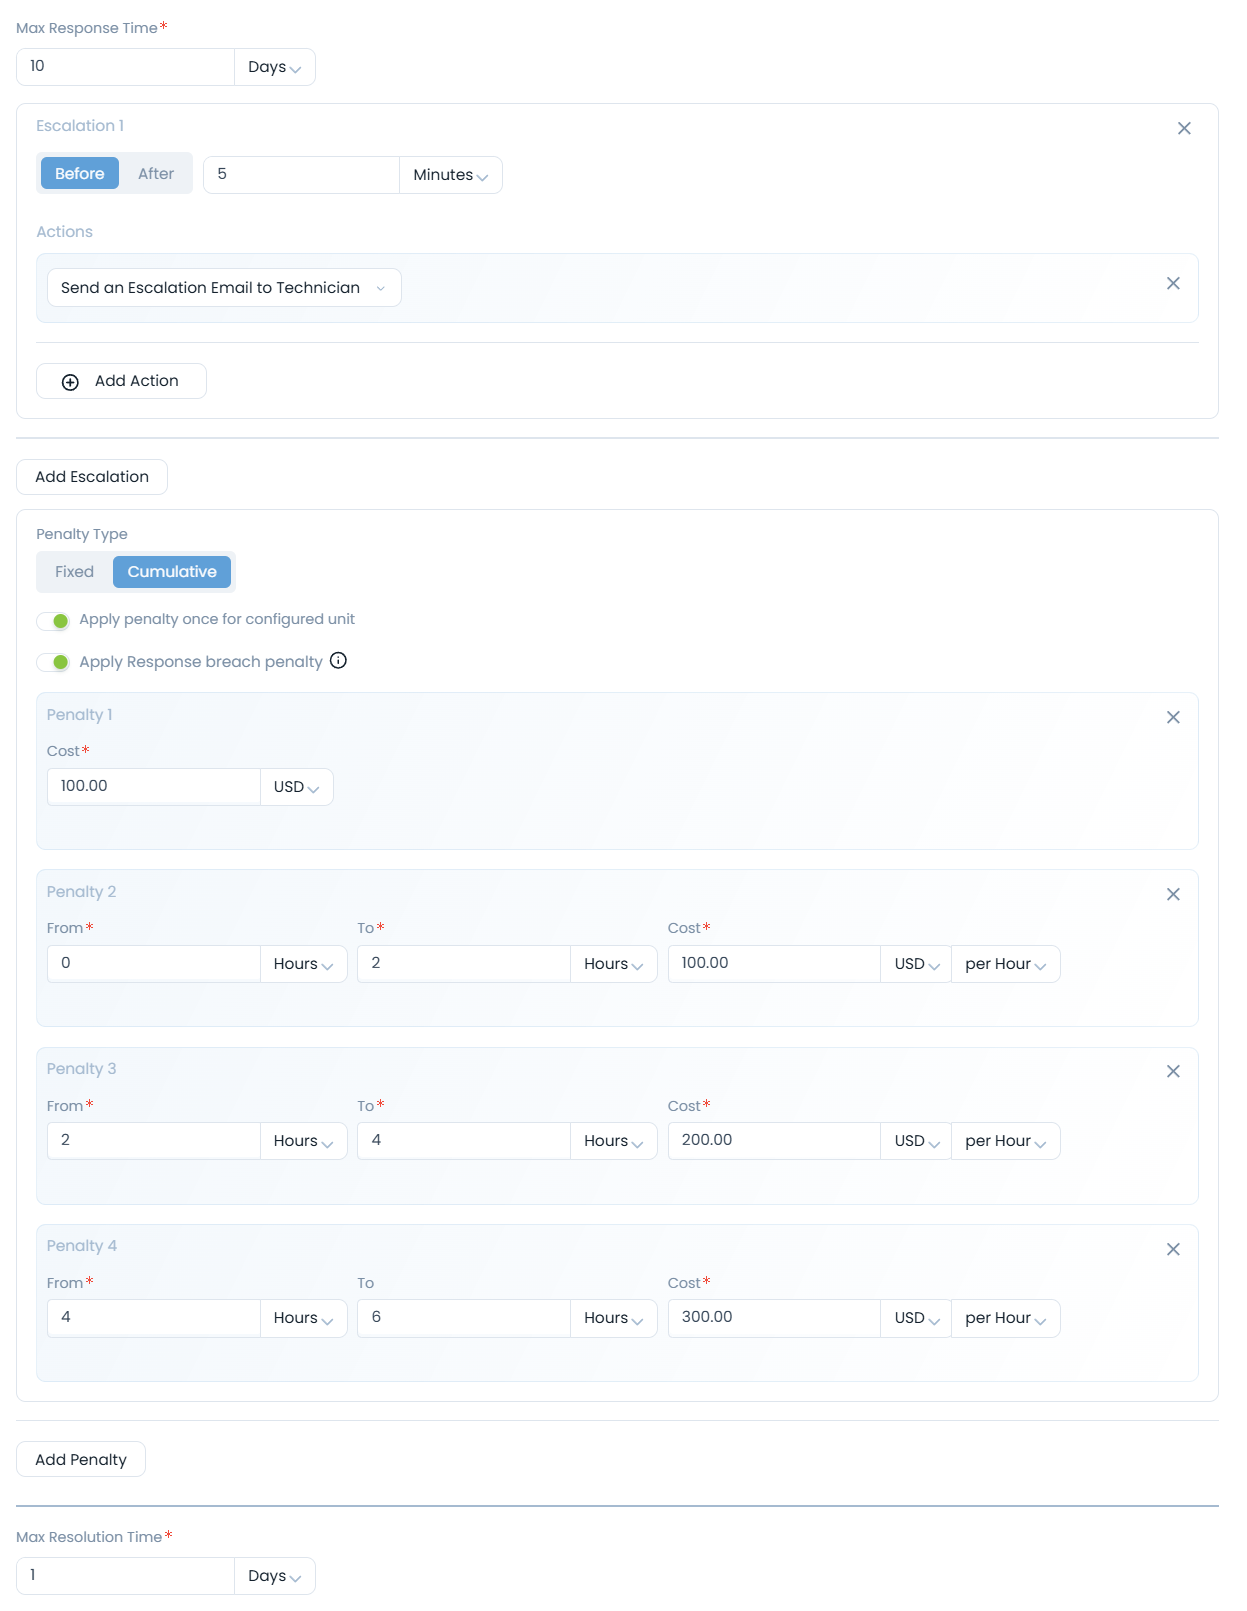This screenshot has height=1611, width=1247.
Task: Open the Max Response Time Days dropdown
Action: click(274, 67)
